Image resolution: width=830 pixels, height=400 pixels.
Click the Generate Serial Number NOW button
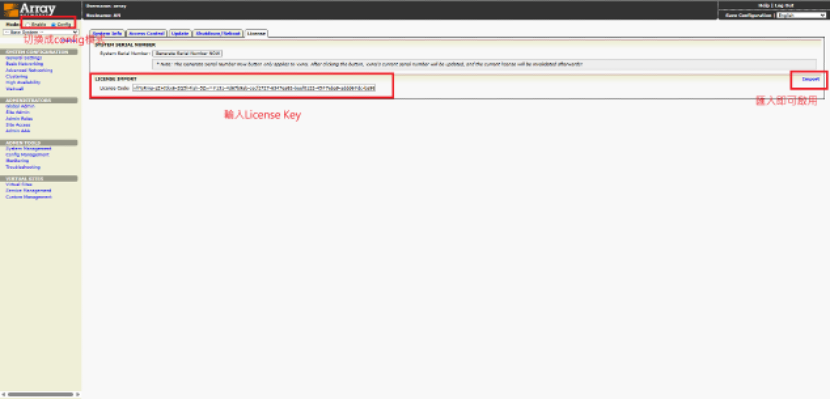[x=187, y=53]
